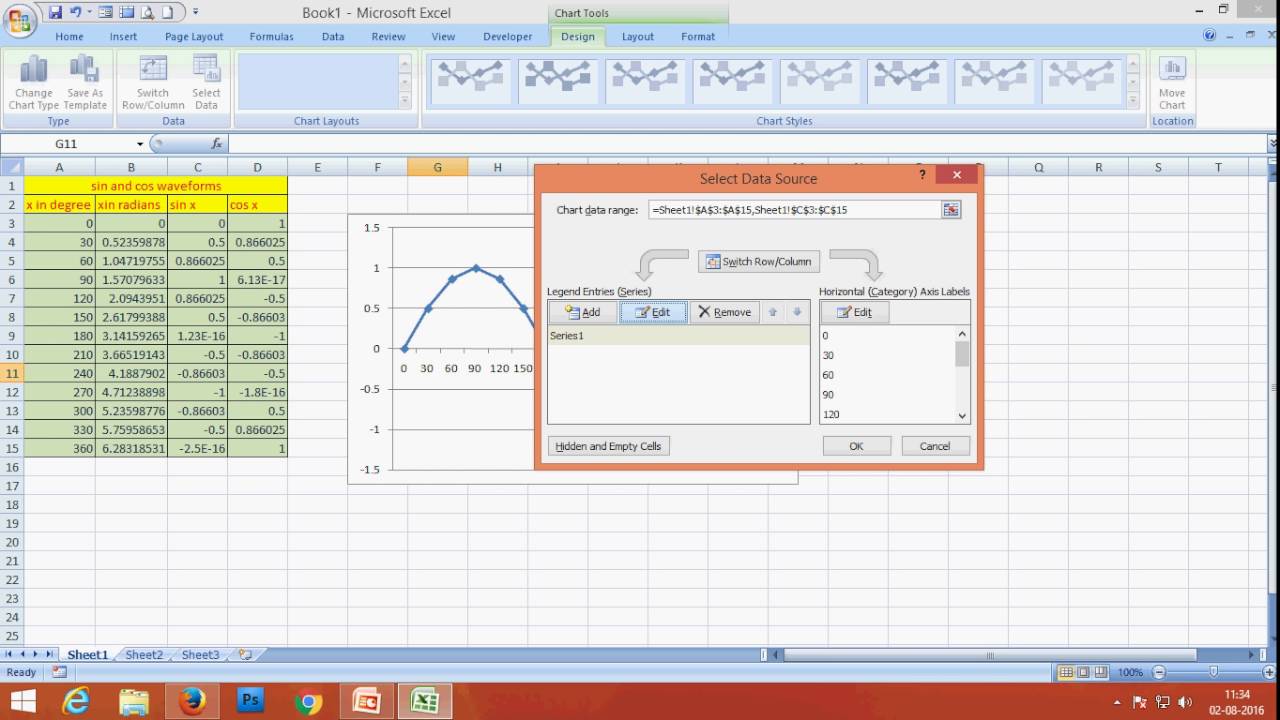Insert a new worksheet tab

(x=244, y=655)
